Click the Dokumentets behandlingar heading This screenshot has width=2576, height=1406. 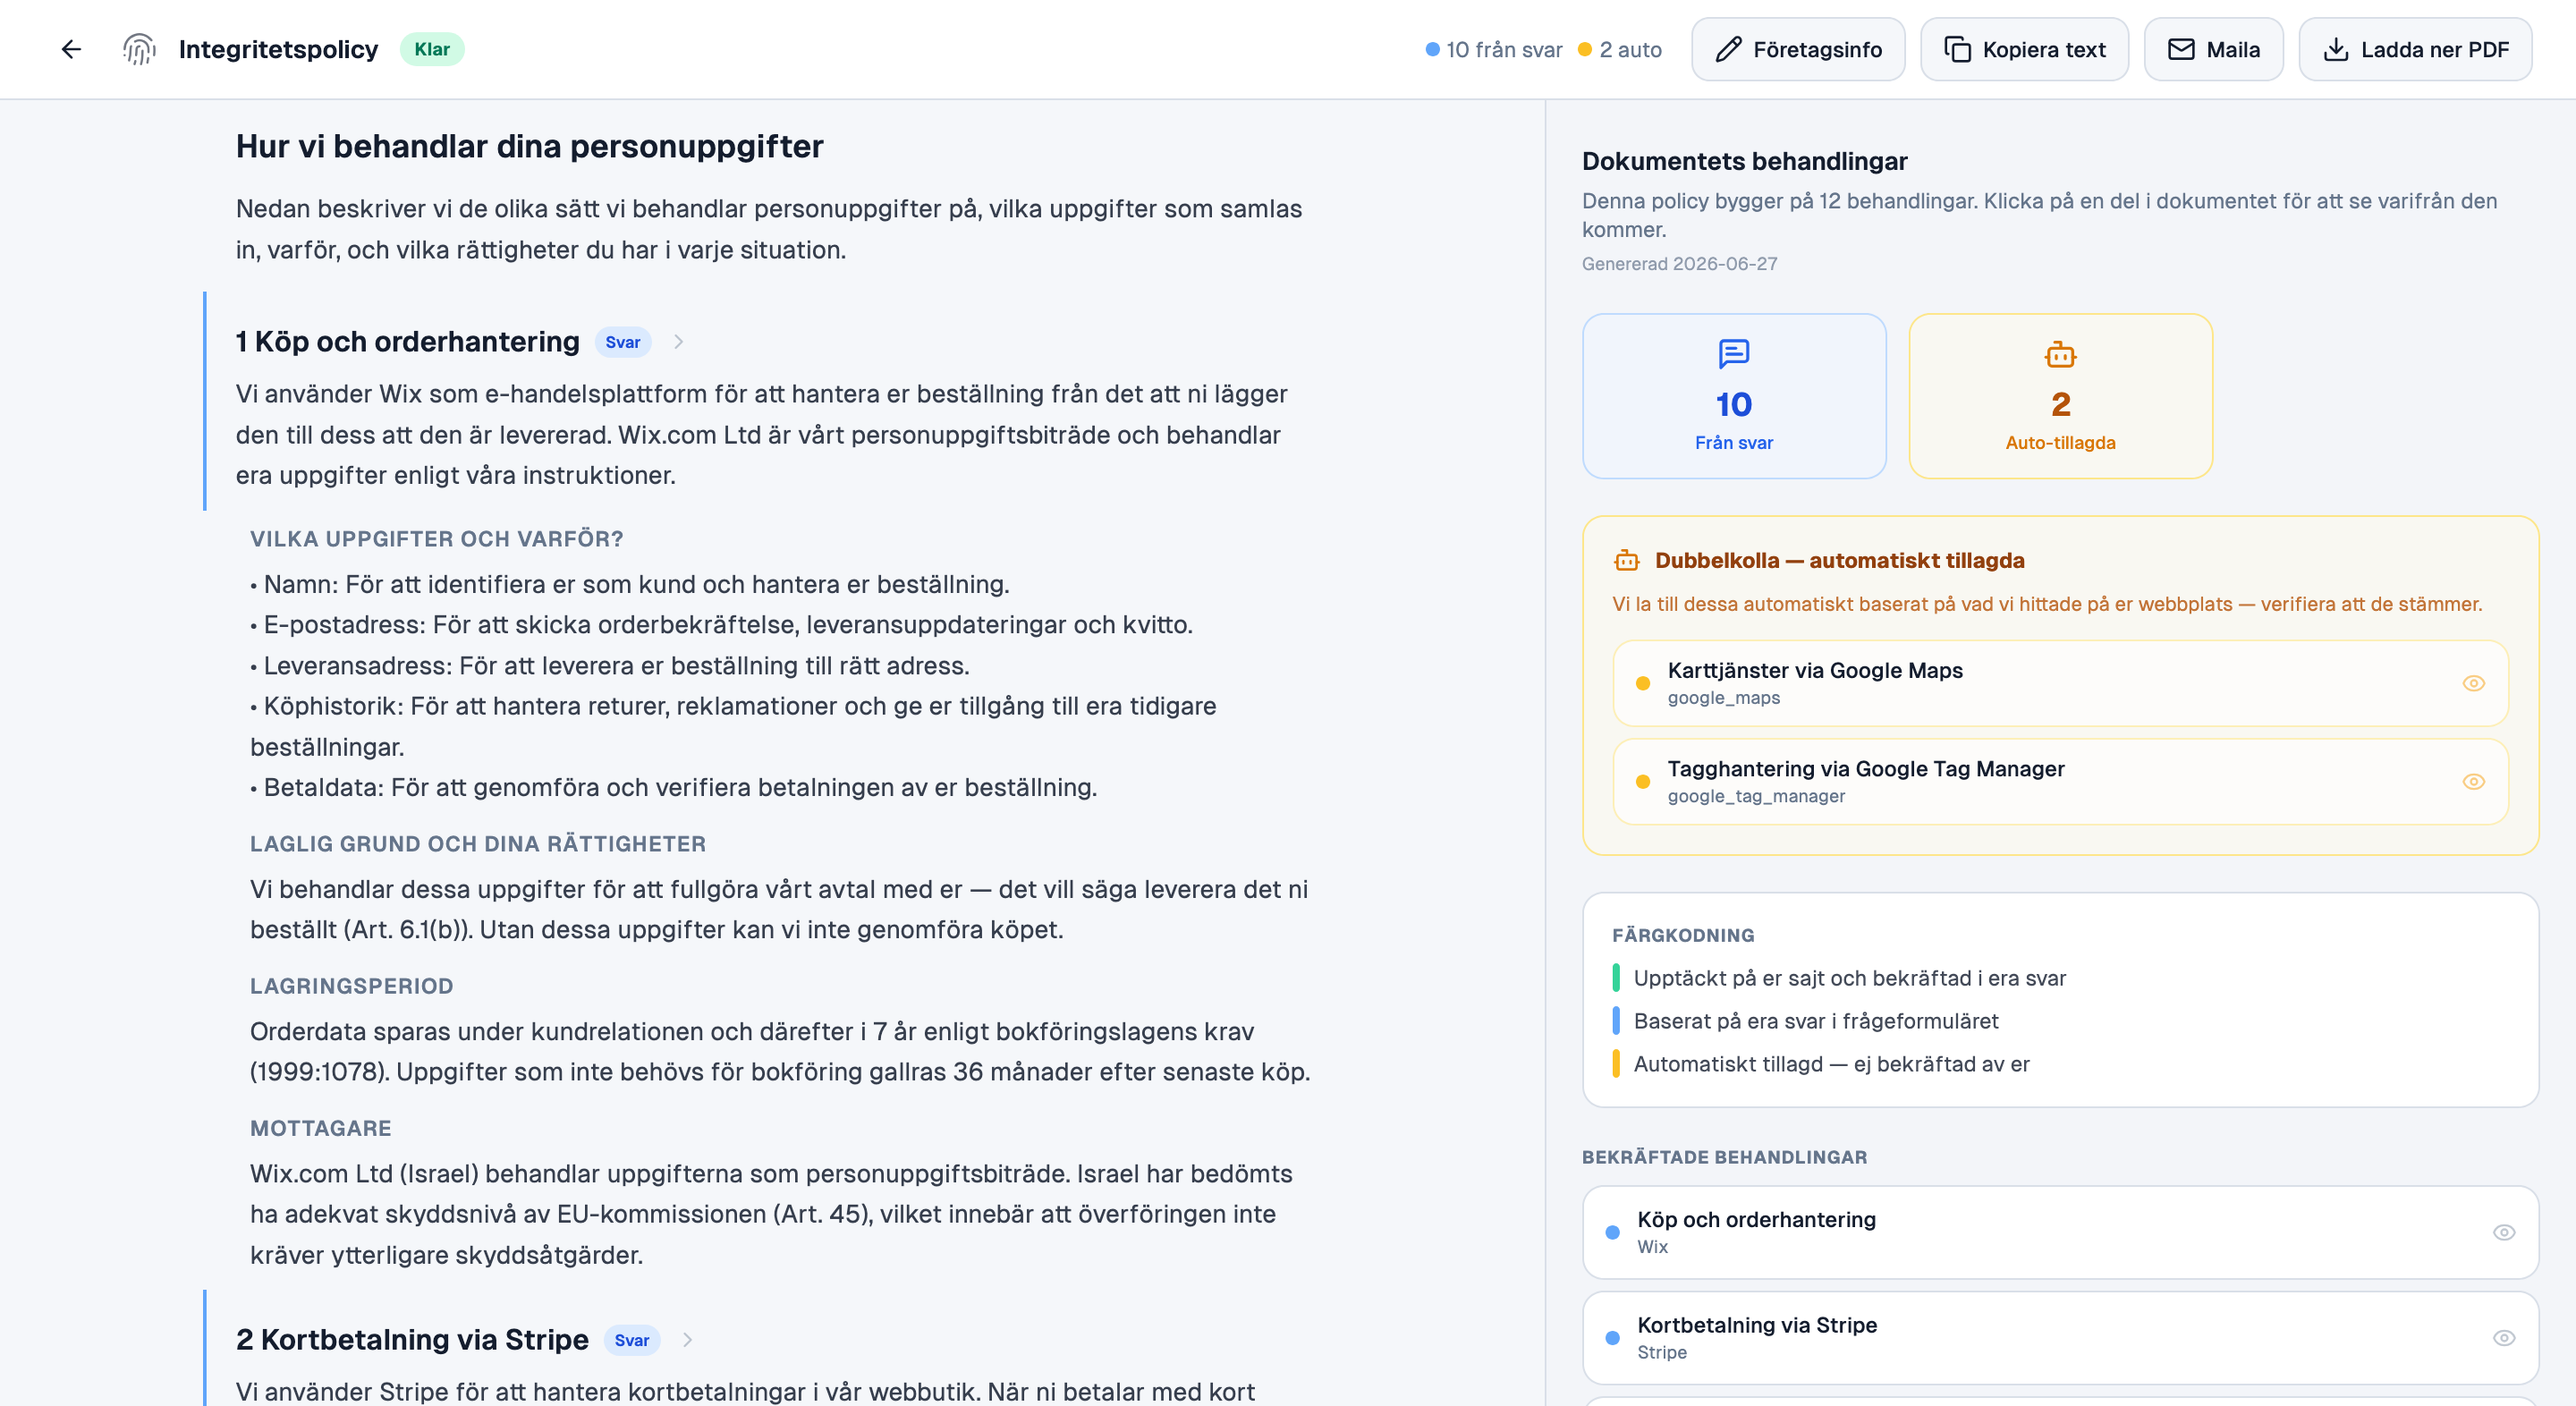click(x=1745, y=161)
